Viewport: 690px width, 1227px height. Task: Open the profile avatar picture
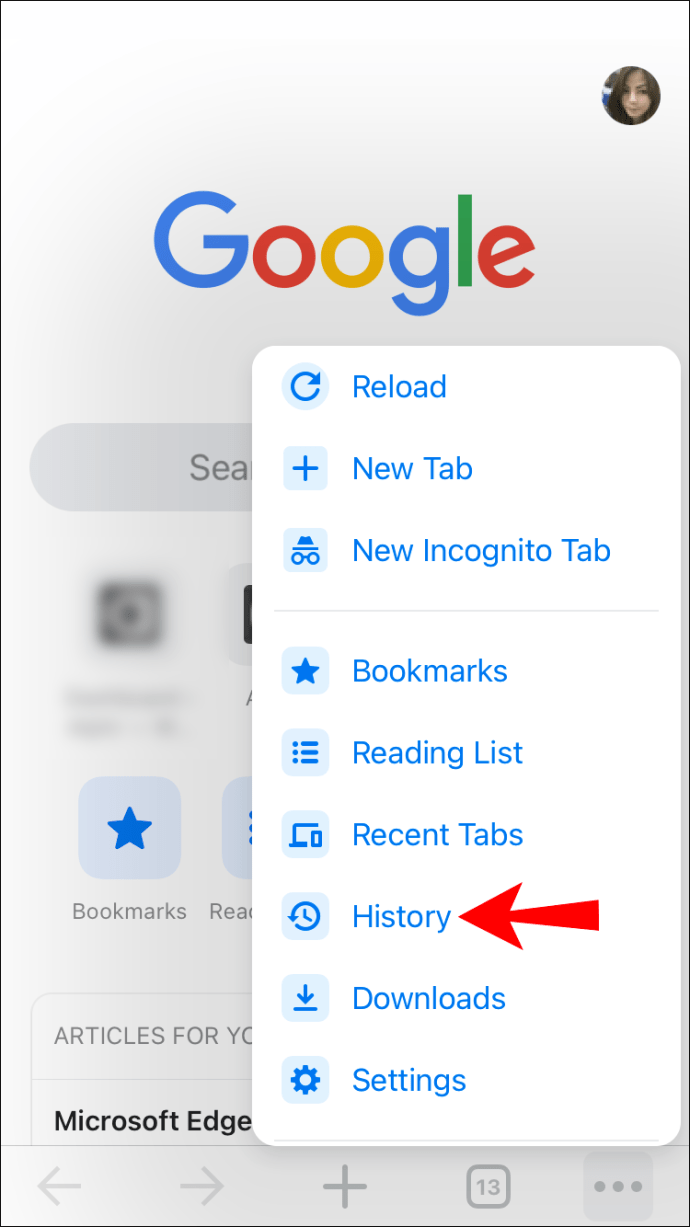click(631, 96)
